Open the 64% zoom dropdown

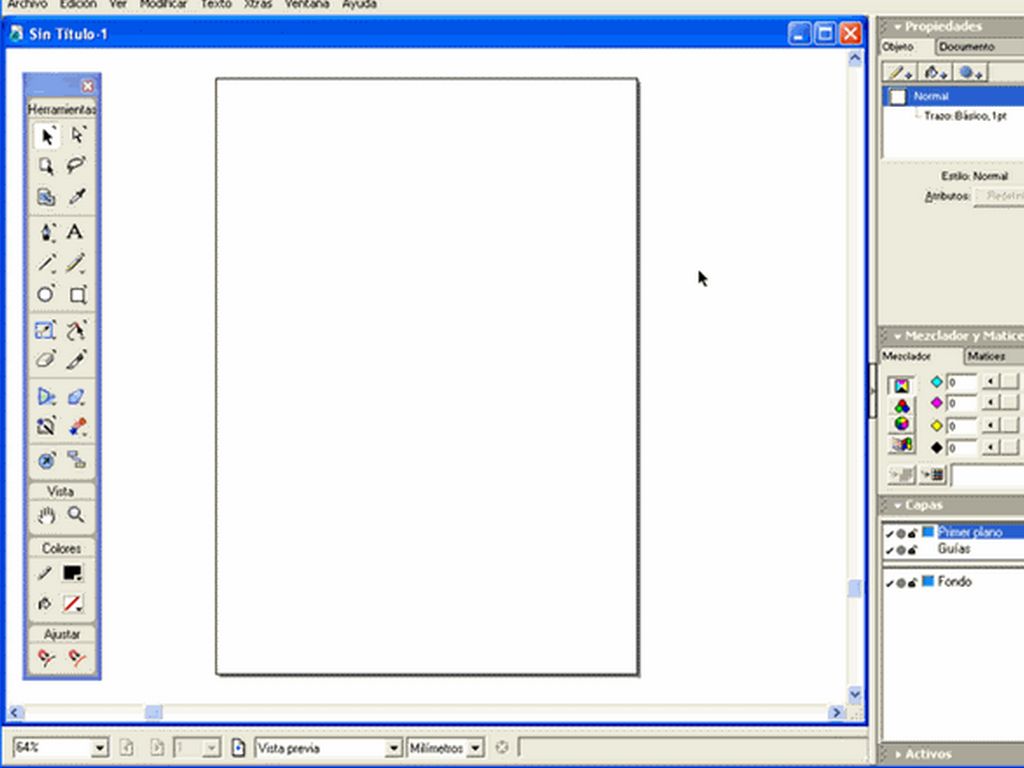(x=99, y=748)
